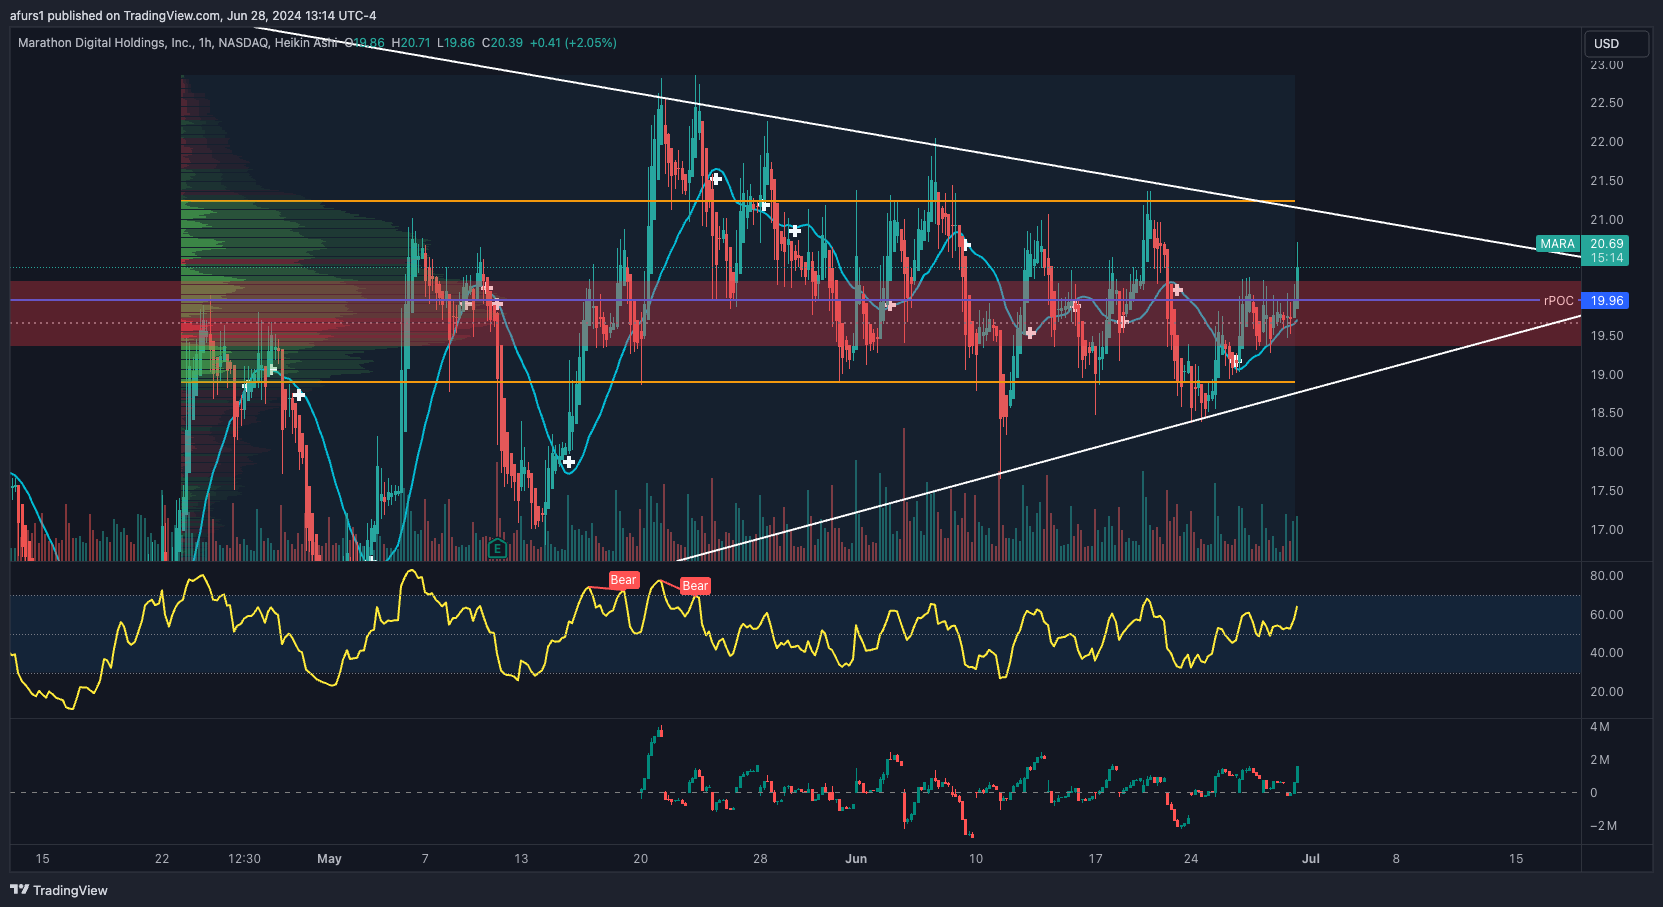Click the 15:14 bar countdown label

click(1606, 258)
